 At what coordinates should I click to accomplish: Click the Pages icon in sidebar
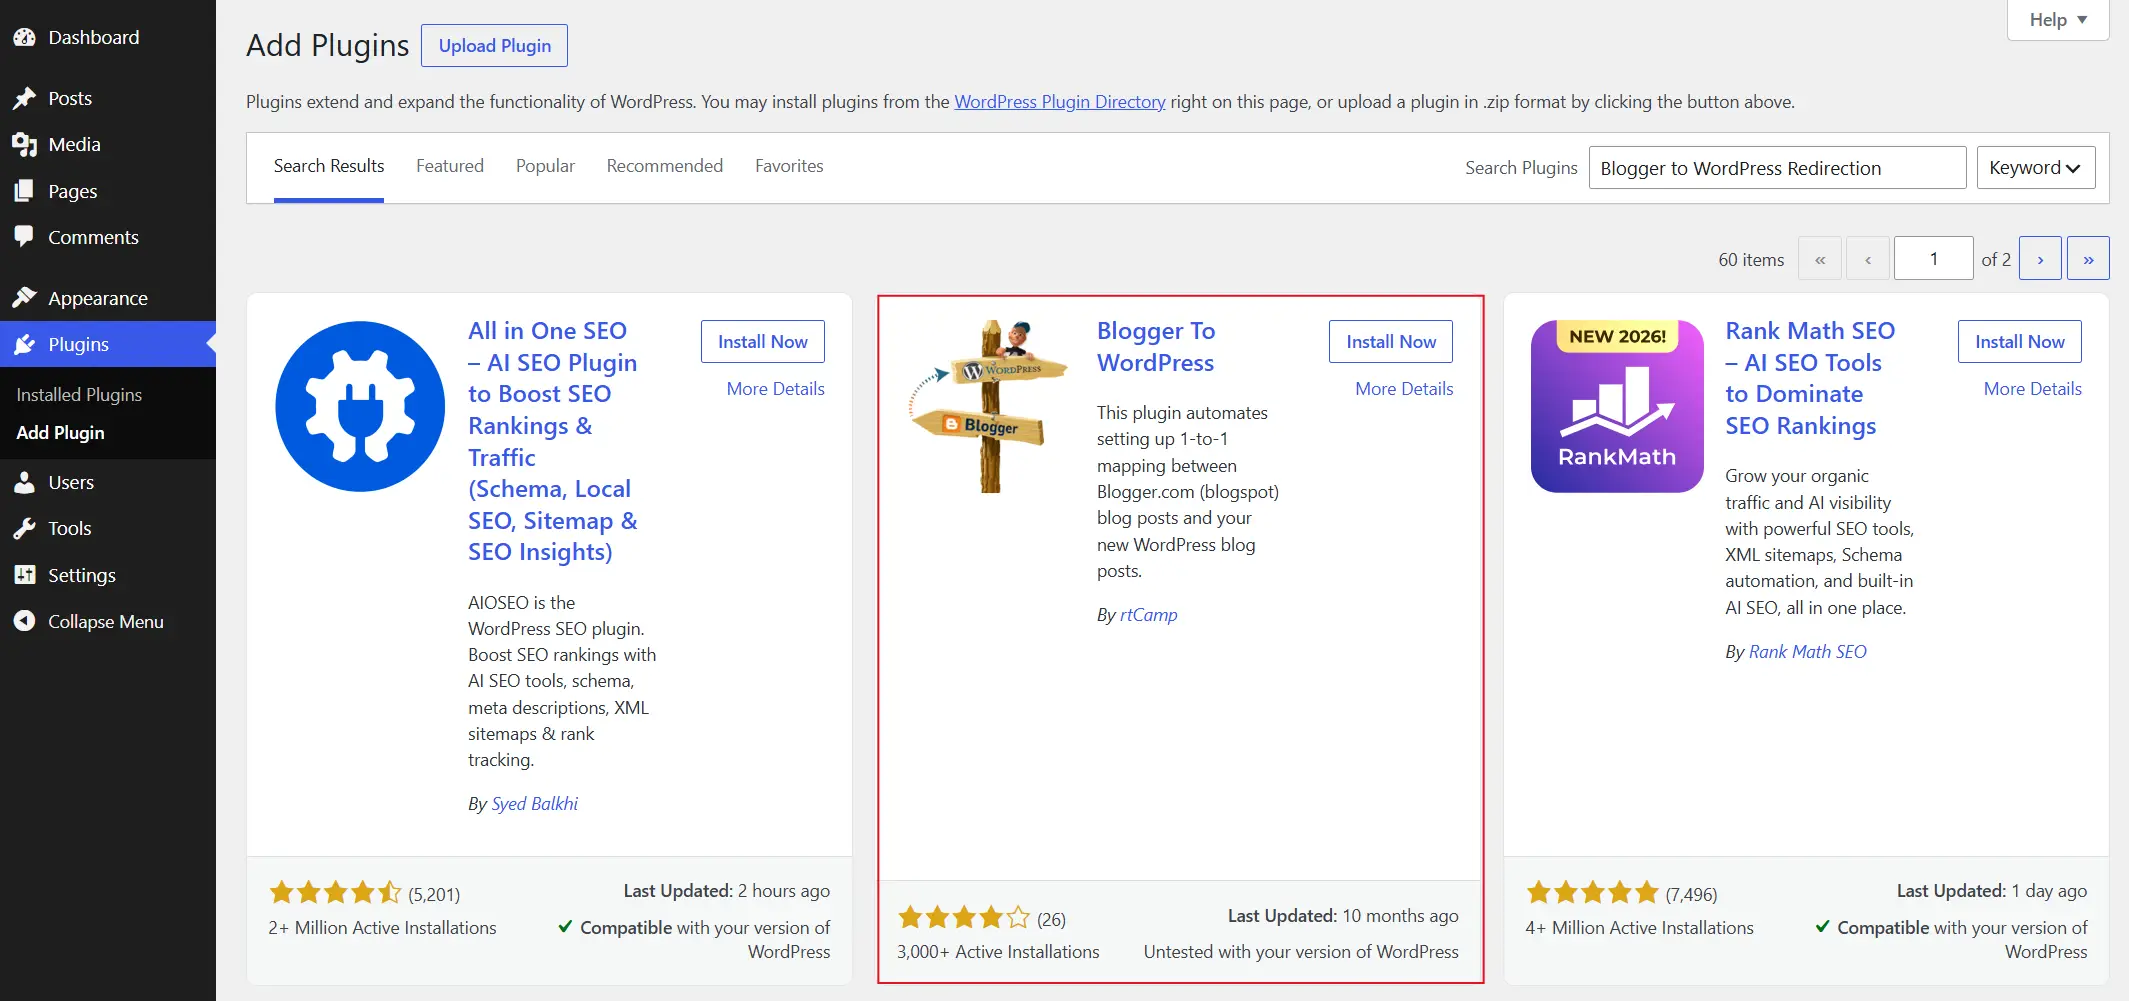coord(25,191)
